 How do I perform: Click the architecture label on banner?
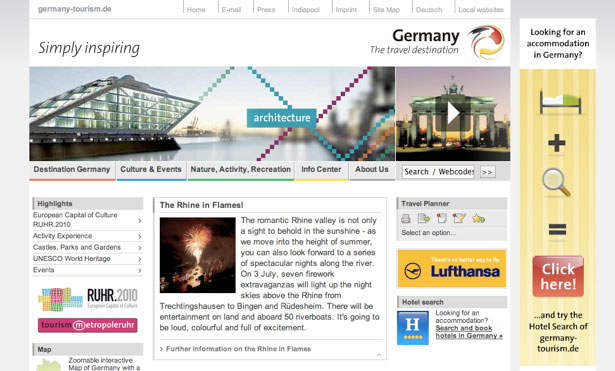[282, 118]
